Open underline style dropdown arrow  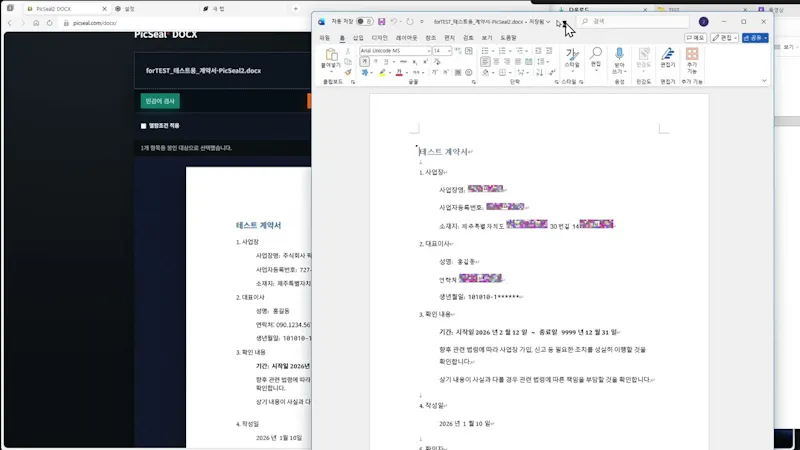click(x=394, y=62)
